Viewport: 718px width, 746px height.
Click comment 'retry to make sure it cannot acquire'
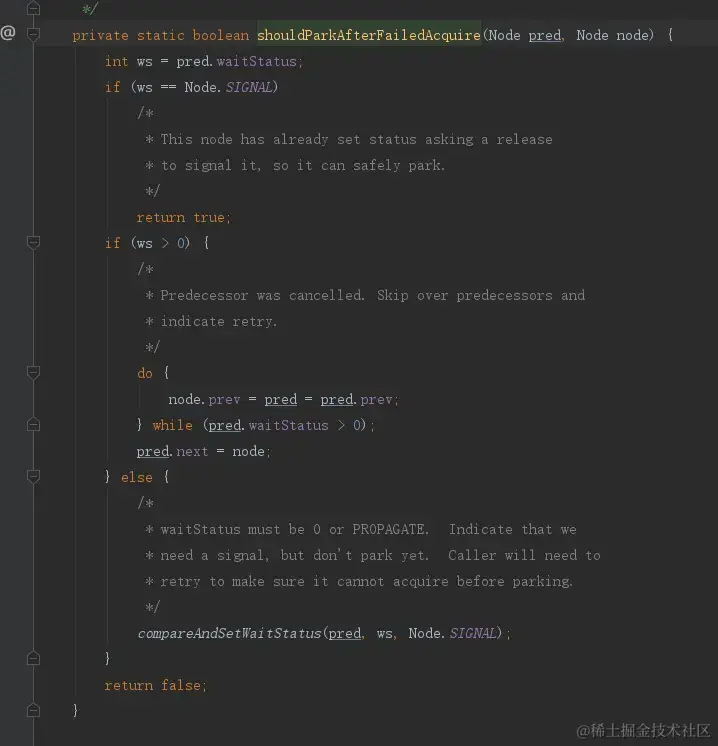(x=305, y=581)
